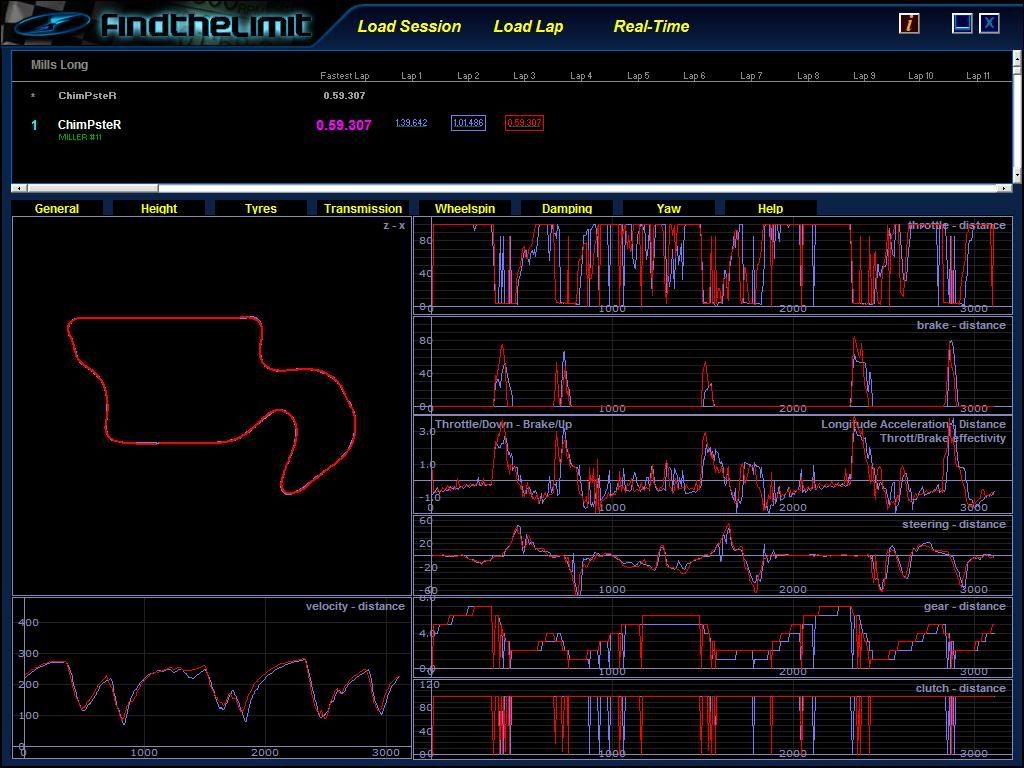Close the FindTheLimit window
This screenshot has width=1024, height=768.
pos(989,24)
